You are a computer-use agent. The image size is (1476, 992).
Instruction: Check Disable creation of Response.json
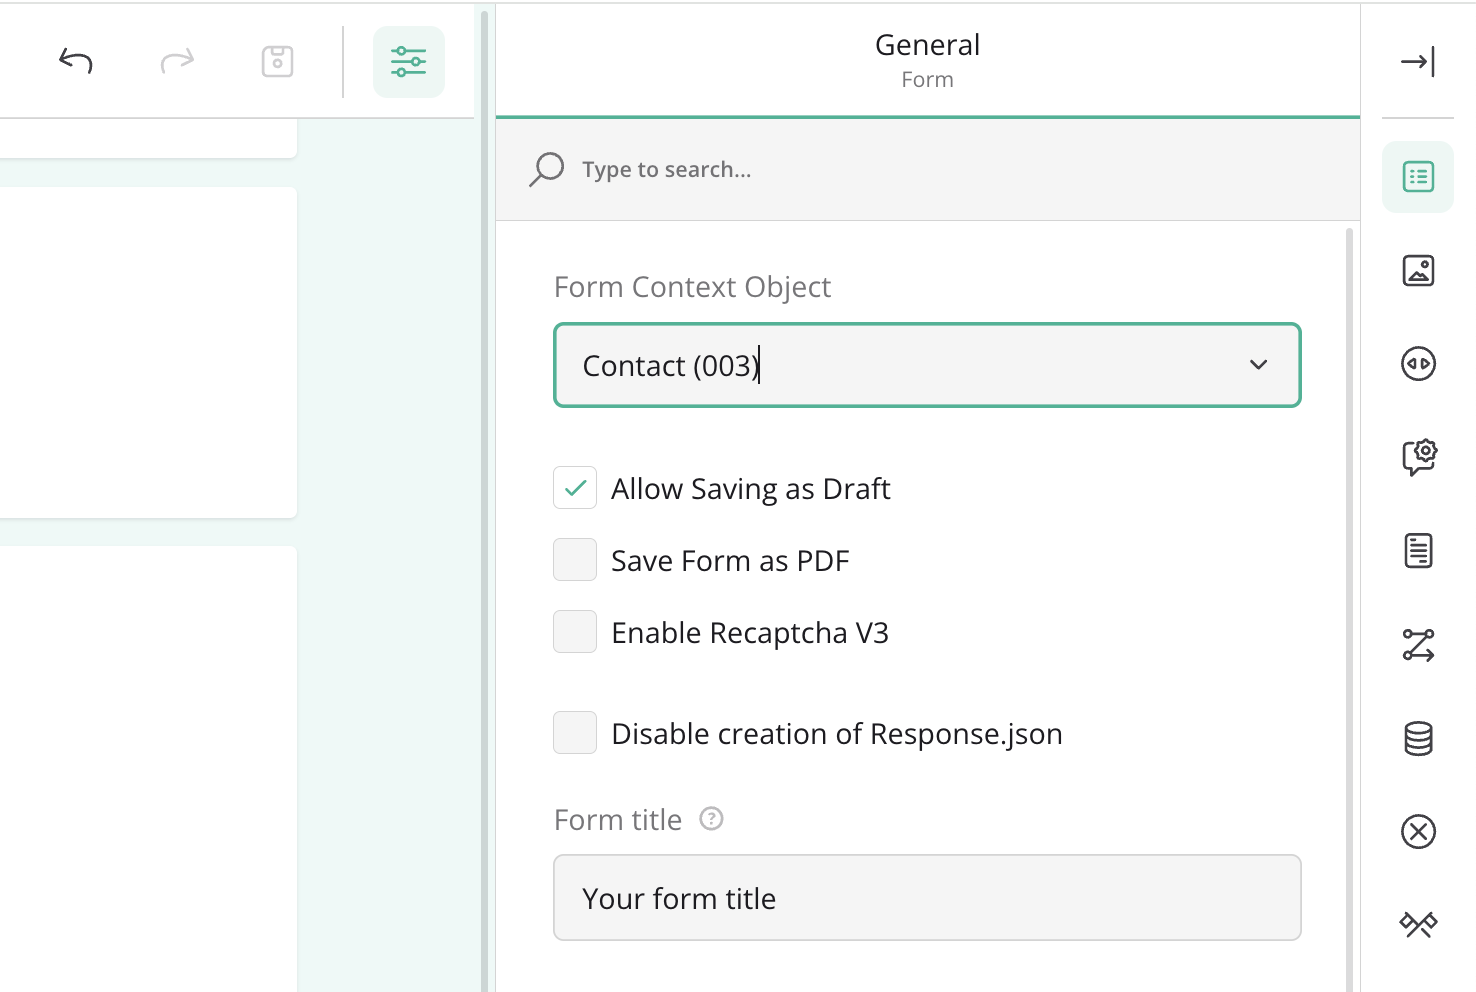pos(575,733)
